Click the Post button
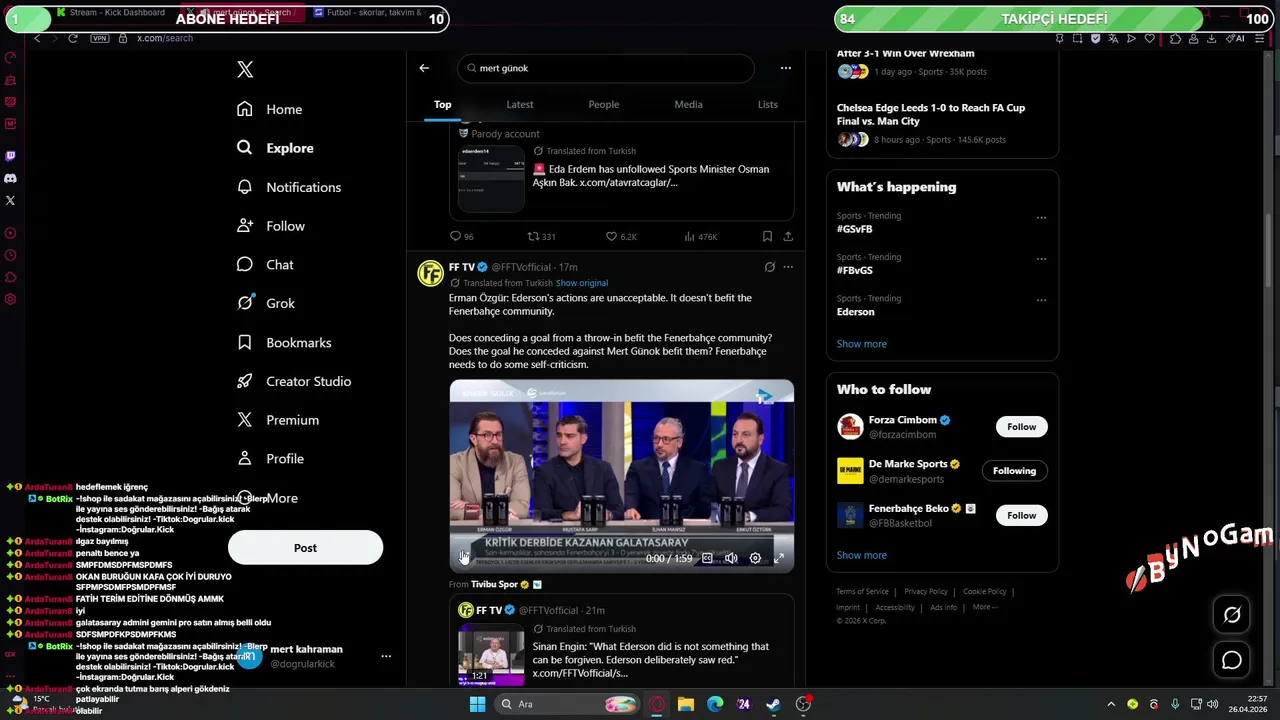The width and height of the screenshot is (1280, 720). (x=305, y=548)
